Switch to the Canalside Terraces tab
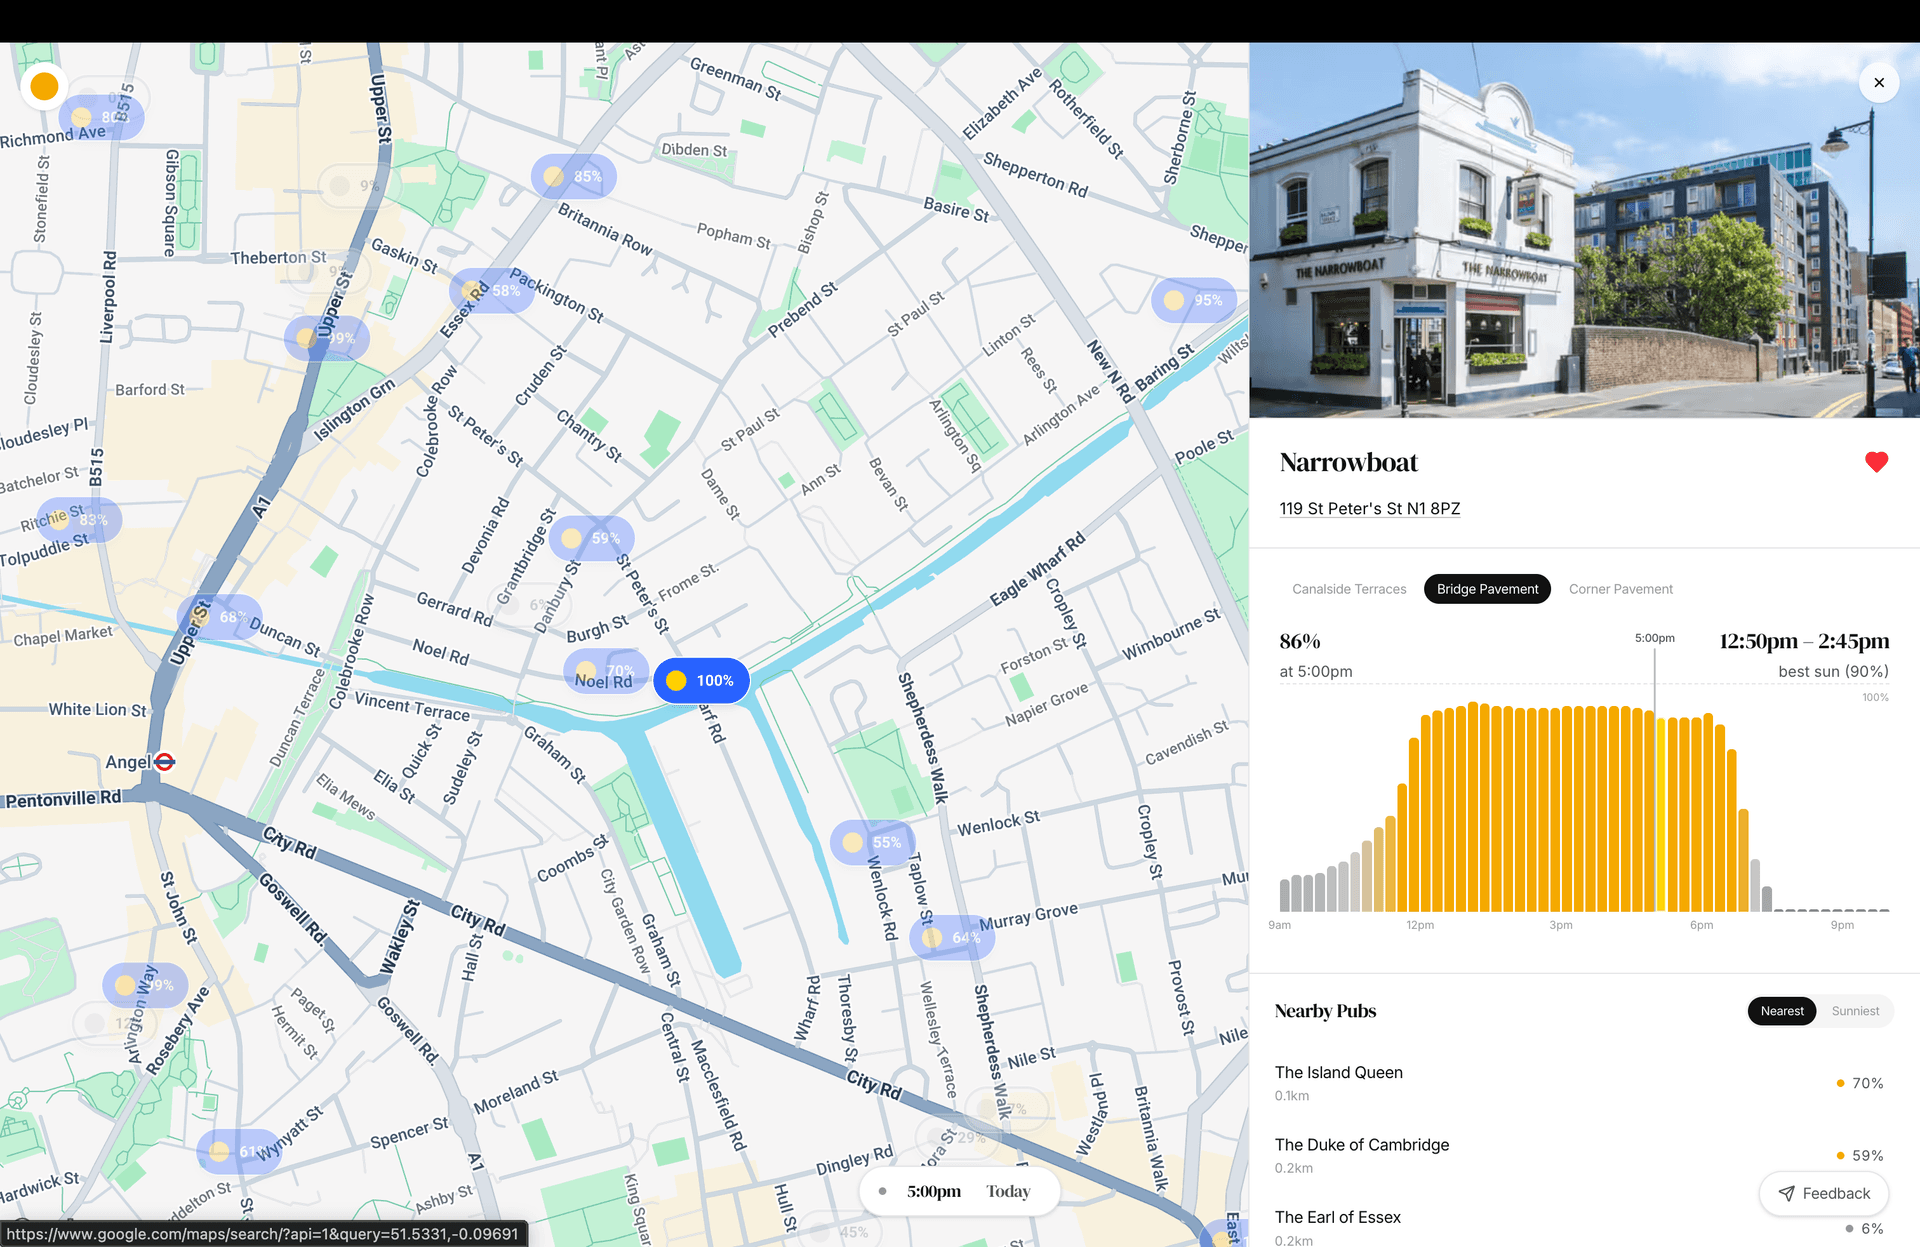The width and height of the screenshot is (1920, 1247). point(1349,589)
